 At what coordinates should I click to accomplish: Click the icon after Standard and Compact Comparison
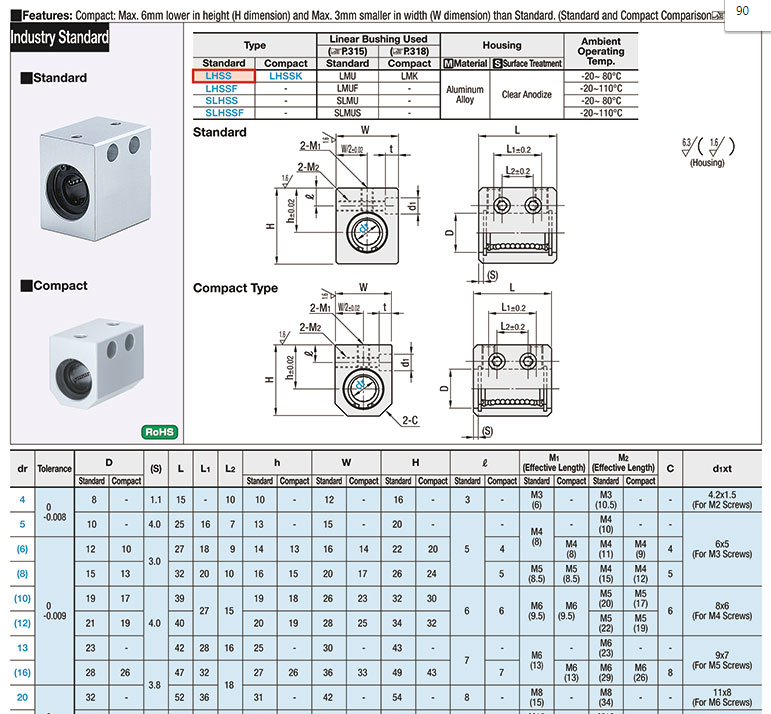tap(718, 16)
